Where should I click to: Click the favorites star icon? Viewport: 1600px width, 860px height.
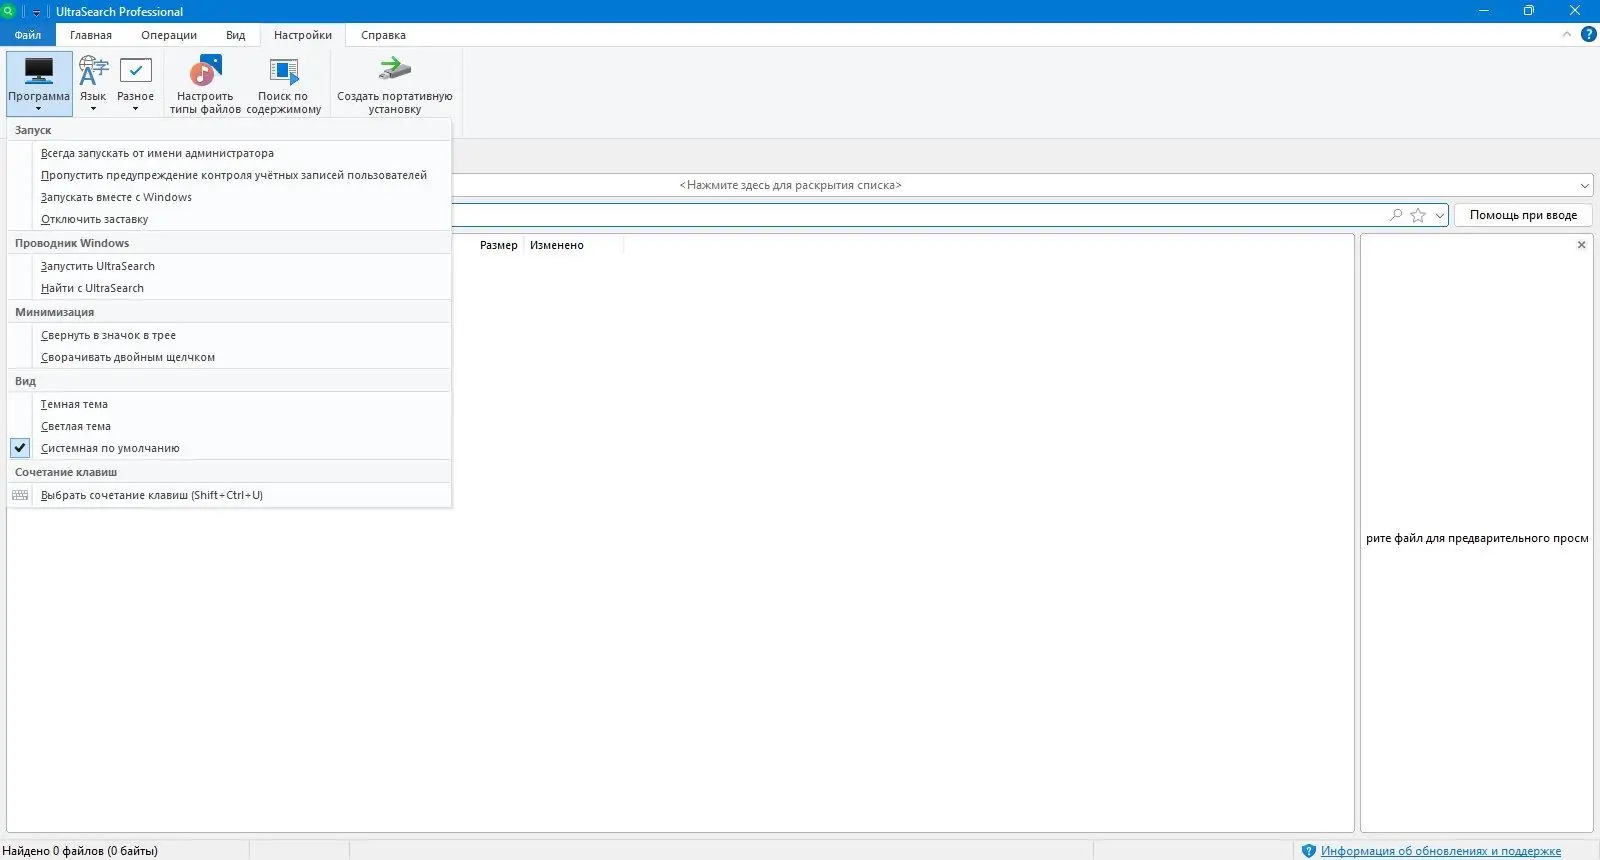1418,215
